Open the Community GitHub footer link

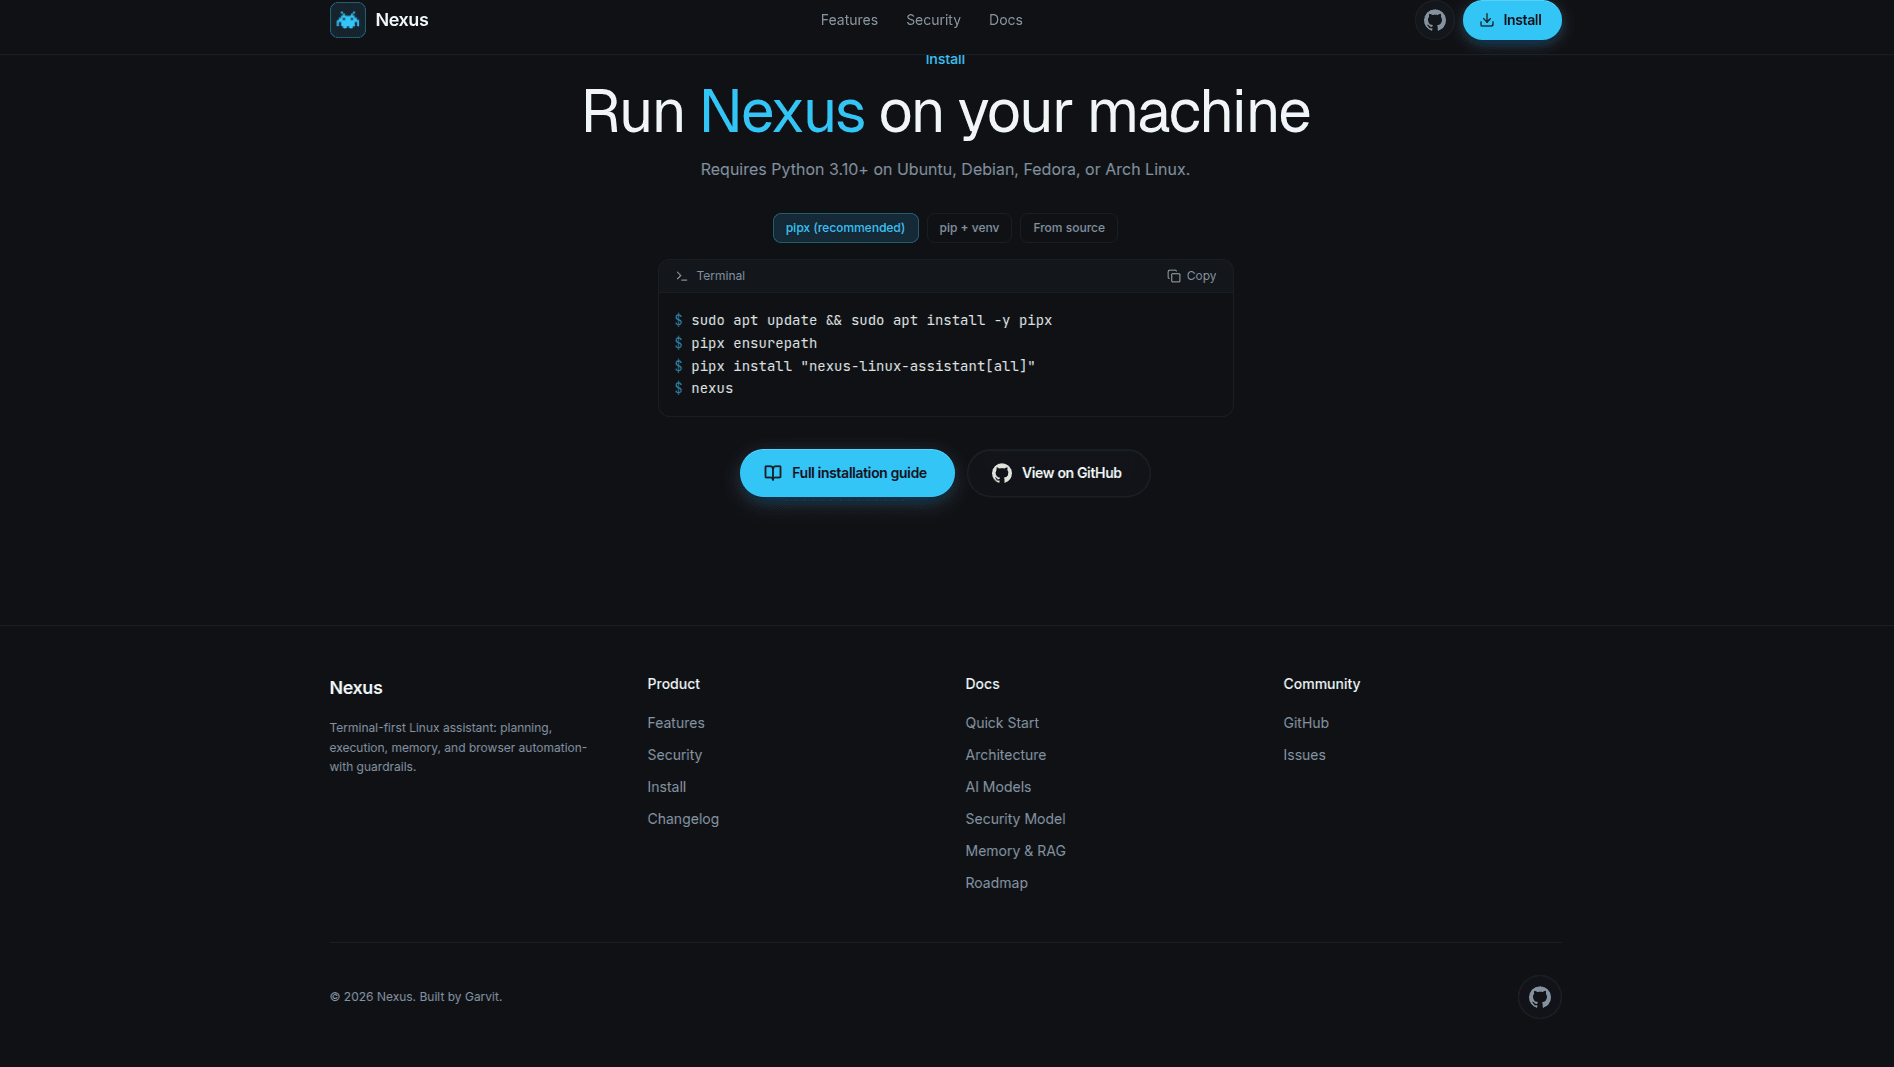(1306, 723)
